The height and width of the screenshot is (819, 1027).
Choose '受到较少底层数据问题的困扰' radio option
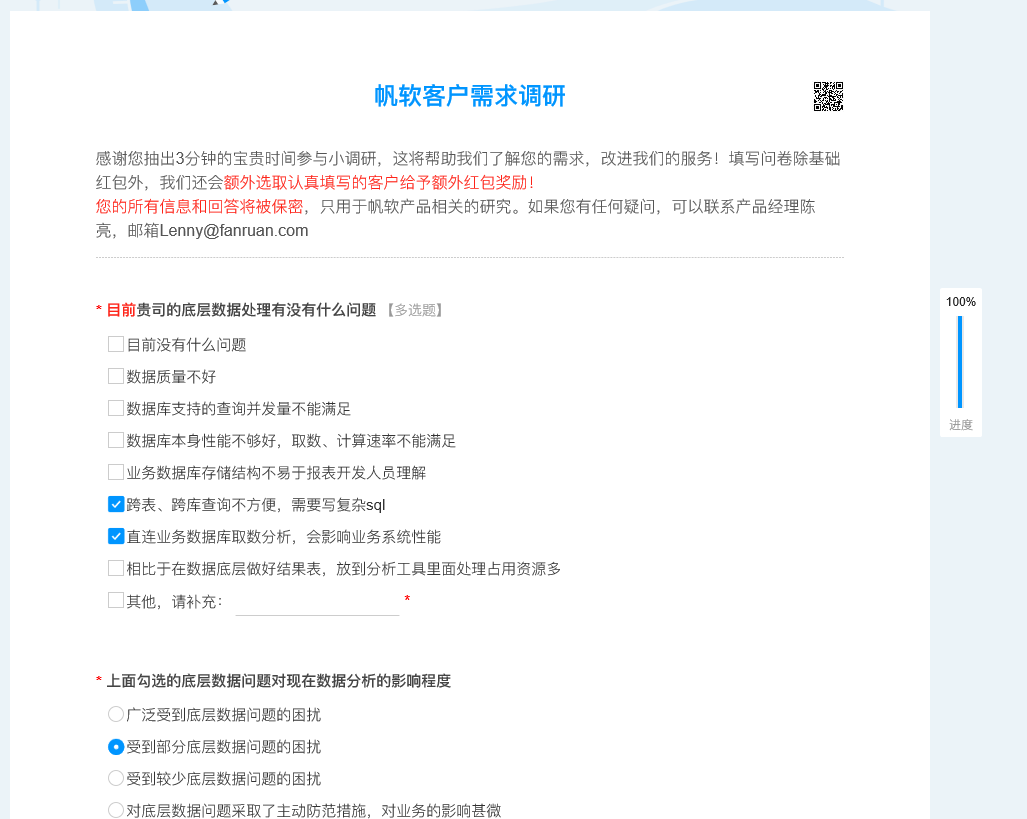pyautogui.click(x=116, y=778)
